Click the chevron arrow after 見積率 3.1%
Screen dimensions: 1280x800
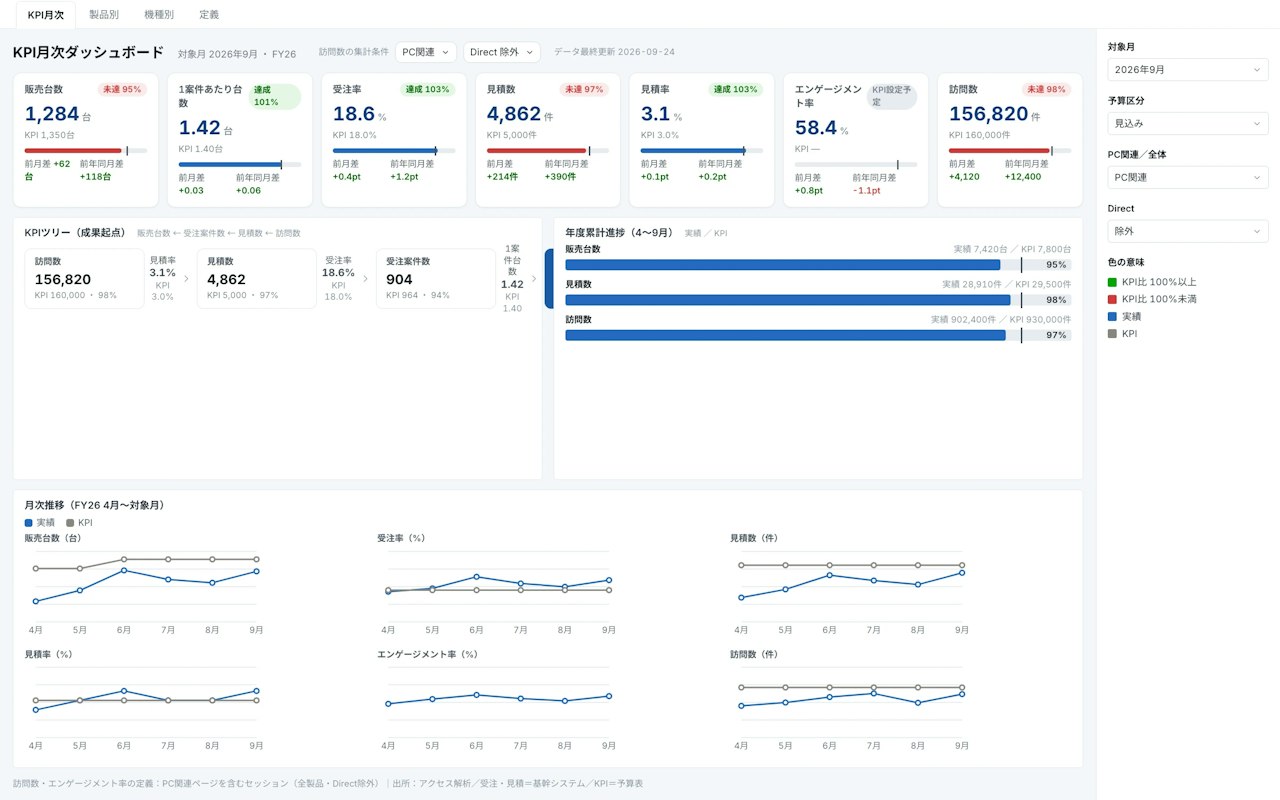click(x=187, y=278)
